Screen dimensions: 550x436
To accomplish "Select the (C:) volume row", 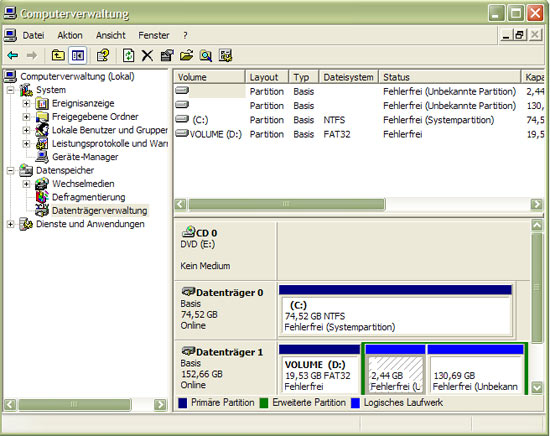I will (359, 120).
